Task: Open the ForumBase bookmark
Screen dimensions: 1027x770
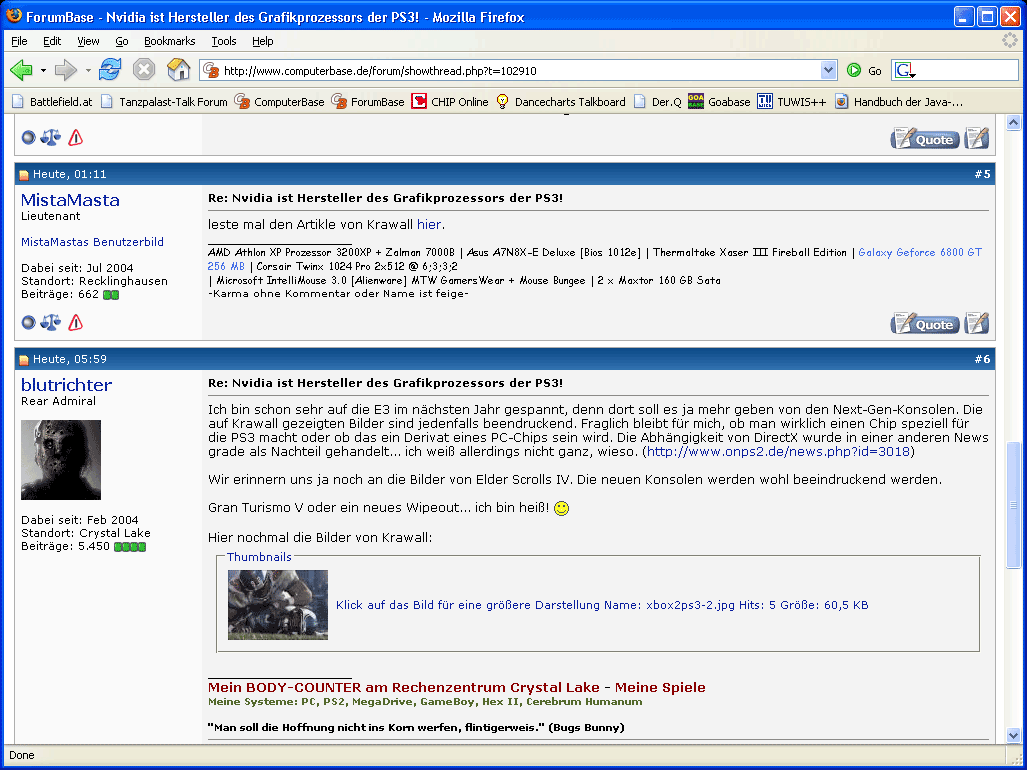Action: (x=368, y=101)
